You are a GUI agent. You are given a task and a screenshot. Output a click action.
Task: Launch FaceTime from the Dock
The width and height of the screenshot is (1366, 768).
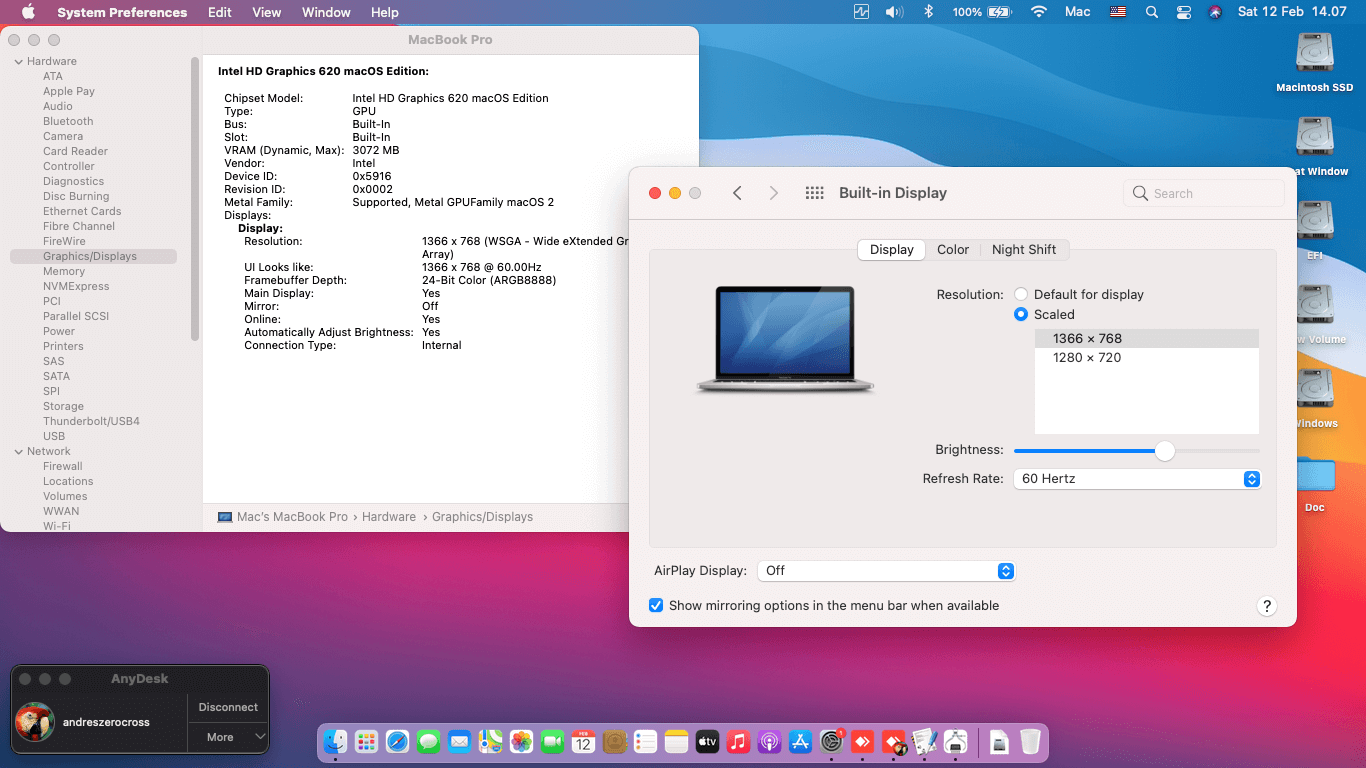tap(552, 741)
